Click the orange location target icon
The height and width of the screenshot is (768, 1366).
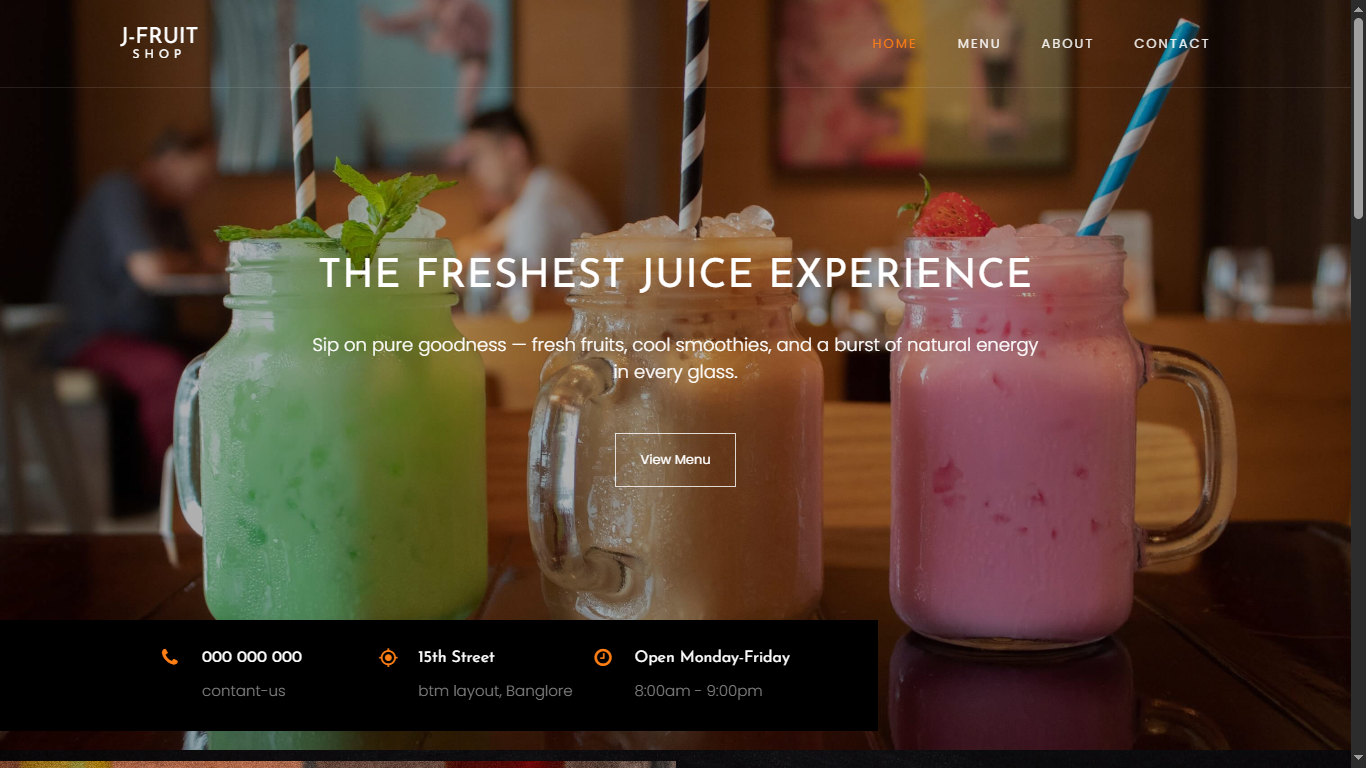click(x=388, y=657)
